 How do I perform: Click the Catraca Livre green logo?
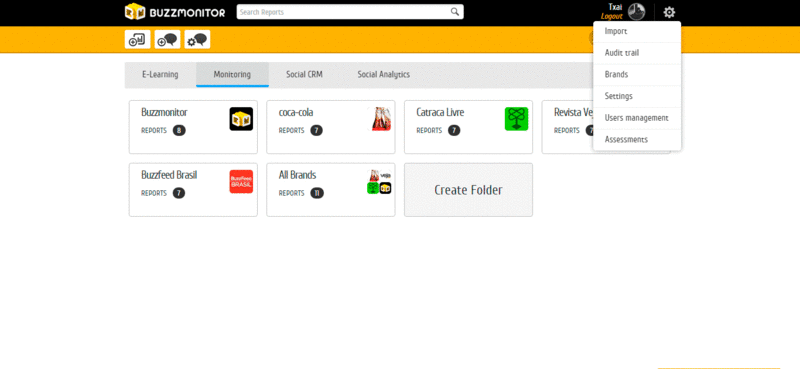pyautogui.click(x=516, y=119)
